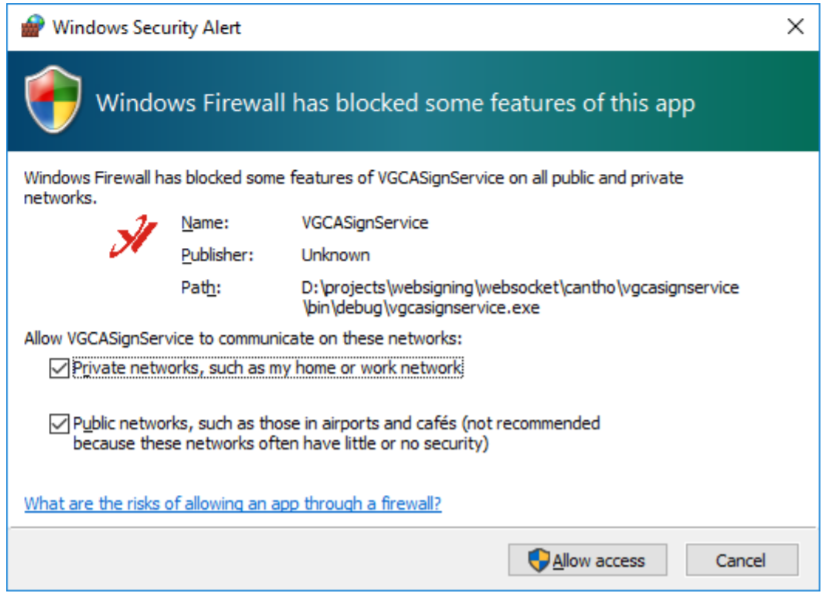Image resolution: width=828 pixels, height=599 pixels.
Task: Uncheck the Public networks checkbox
Action: [59, 424]
